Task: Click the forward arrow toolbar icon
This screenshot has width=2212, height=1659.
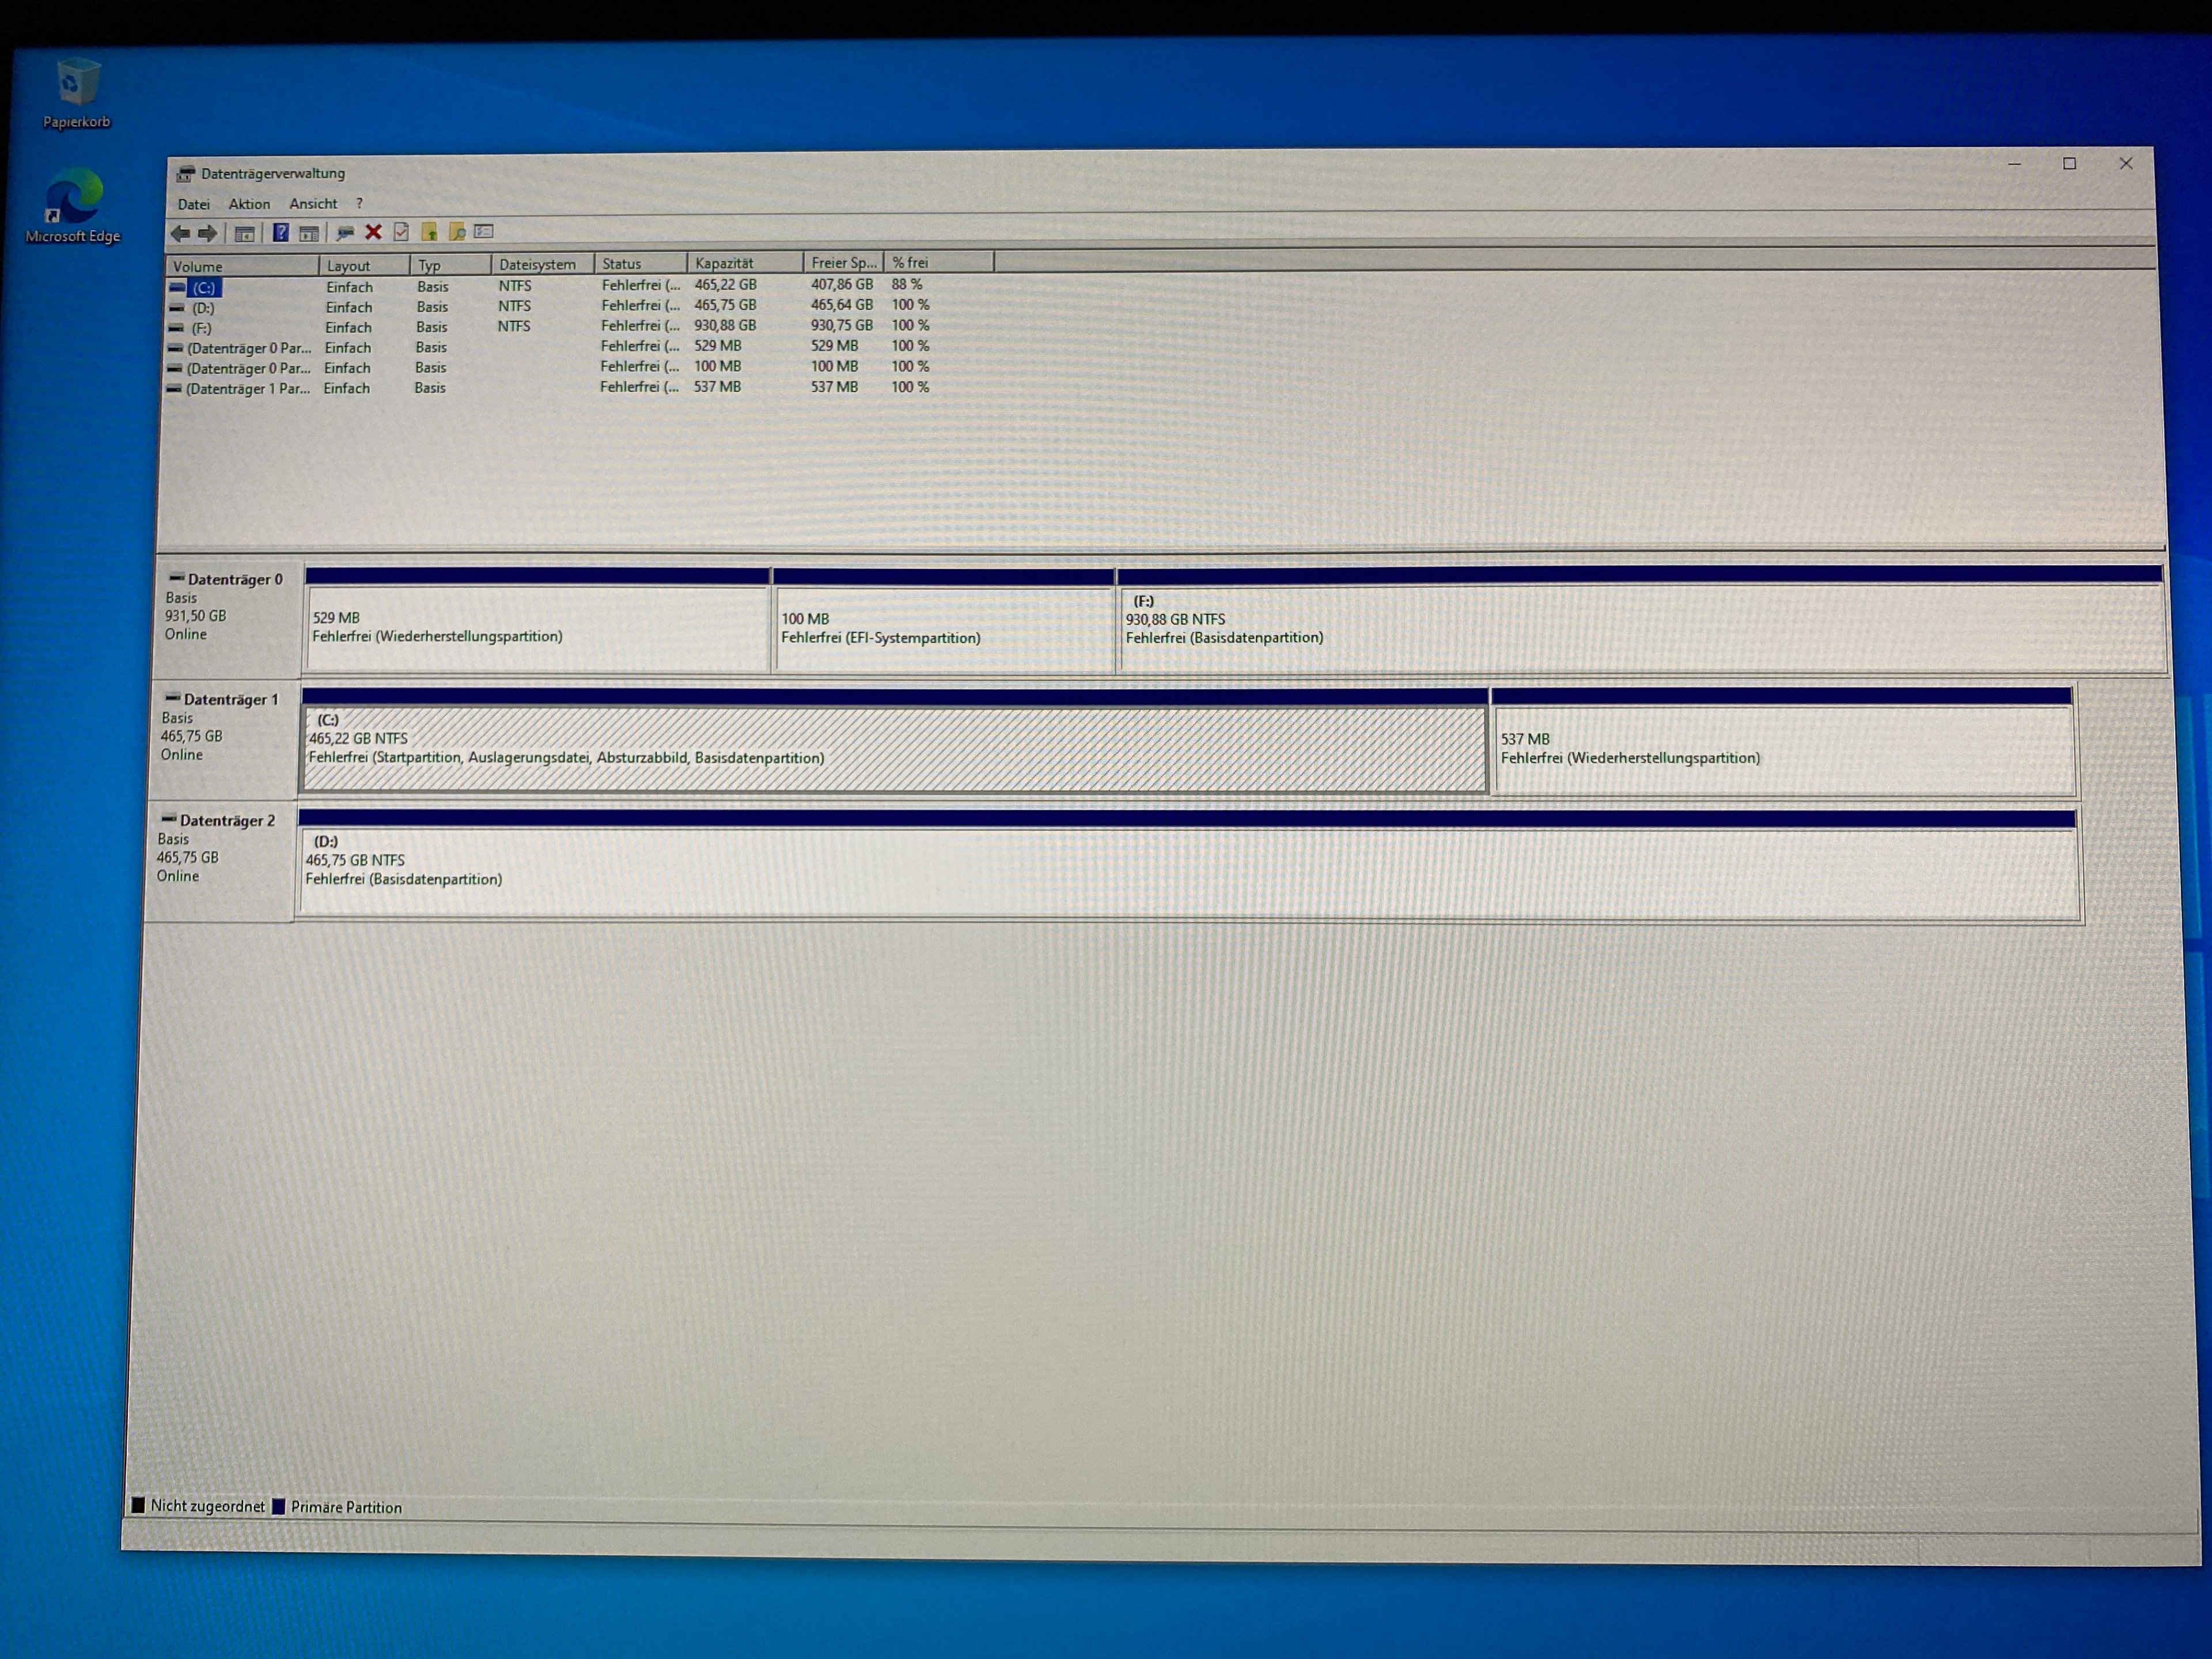Action: 208,234
